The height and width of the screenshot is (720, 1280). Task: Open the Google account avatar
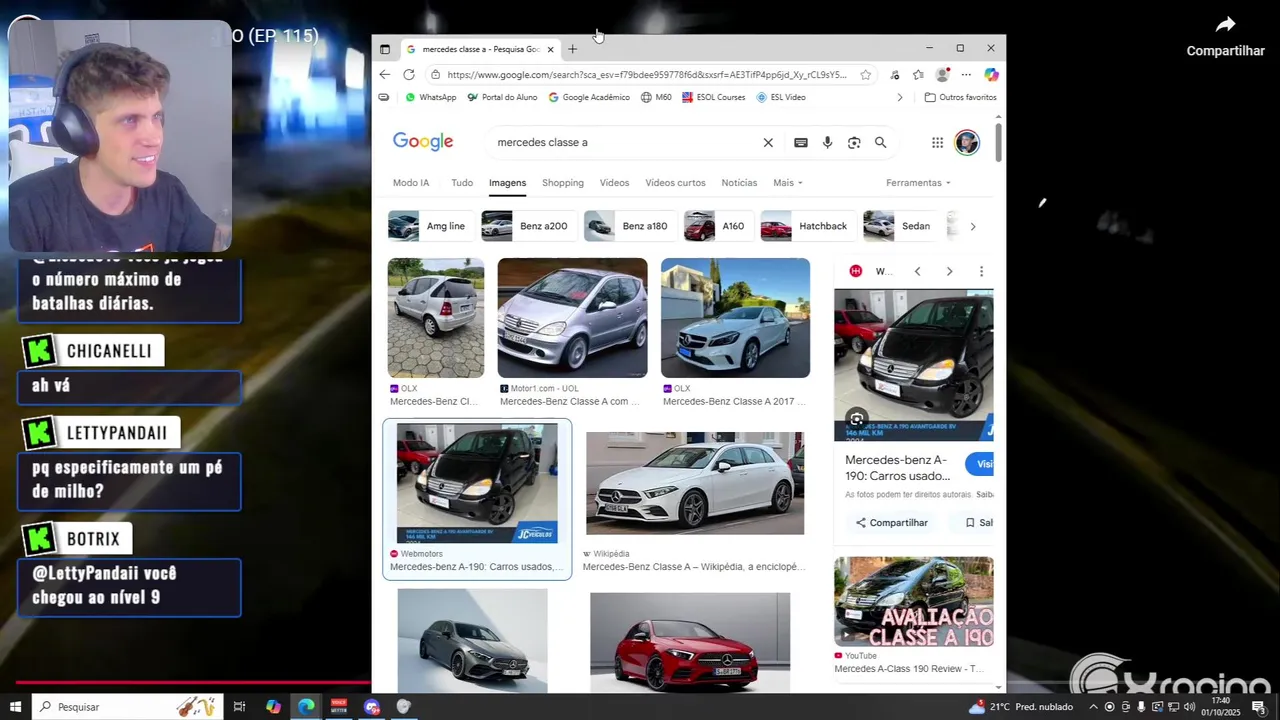(967, 142)
